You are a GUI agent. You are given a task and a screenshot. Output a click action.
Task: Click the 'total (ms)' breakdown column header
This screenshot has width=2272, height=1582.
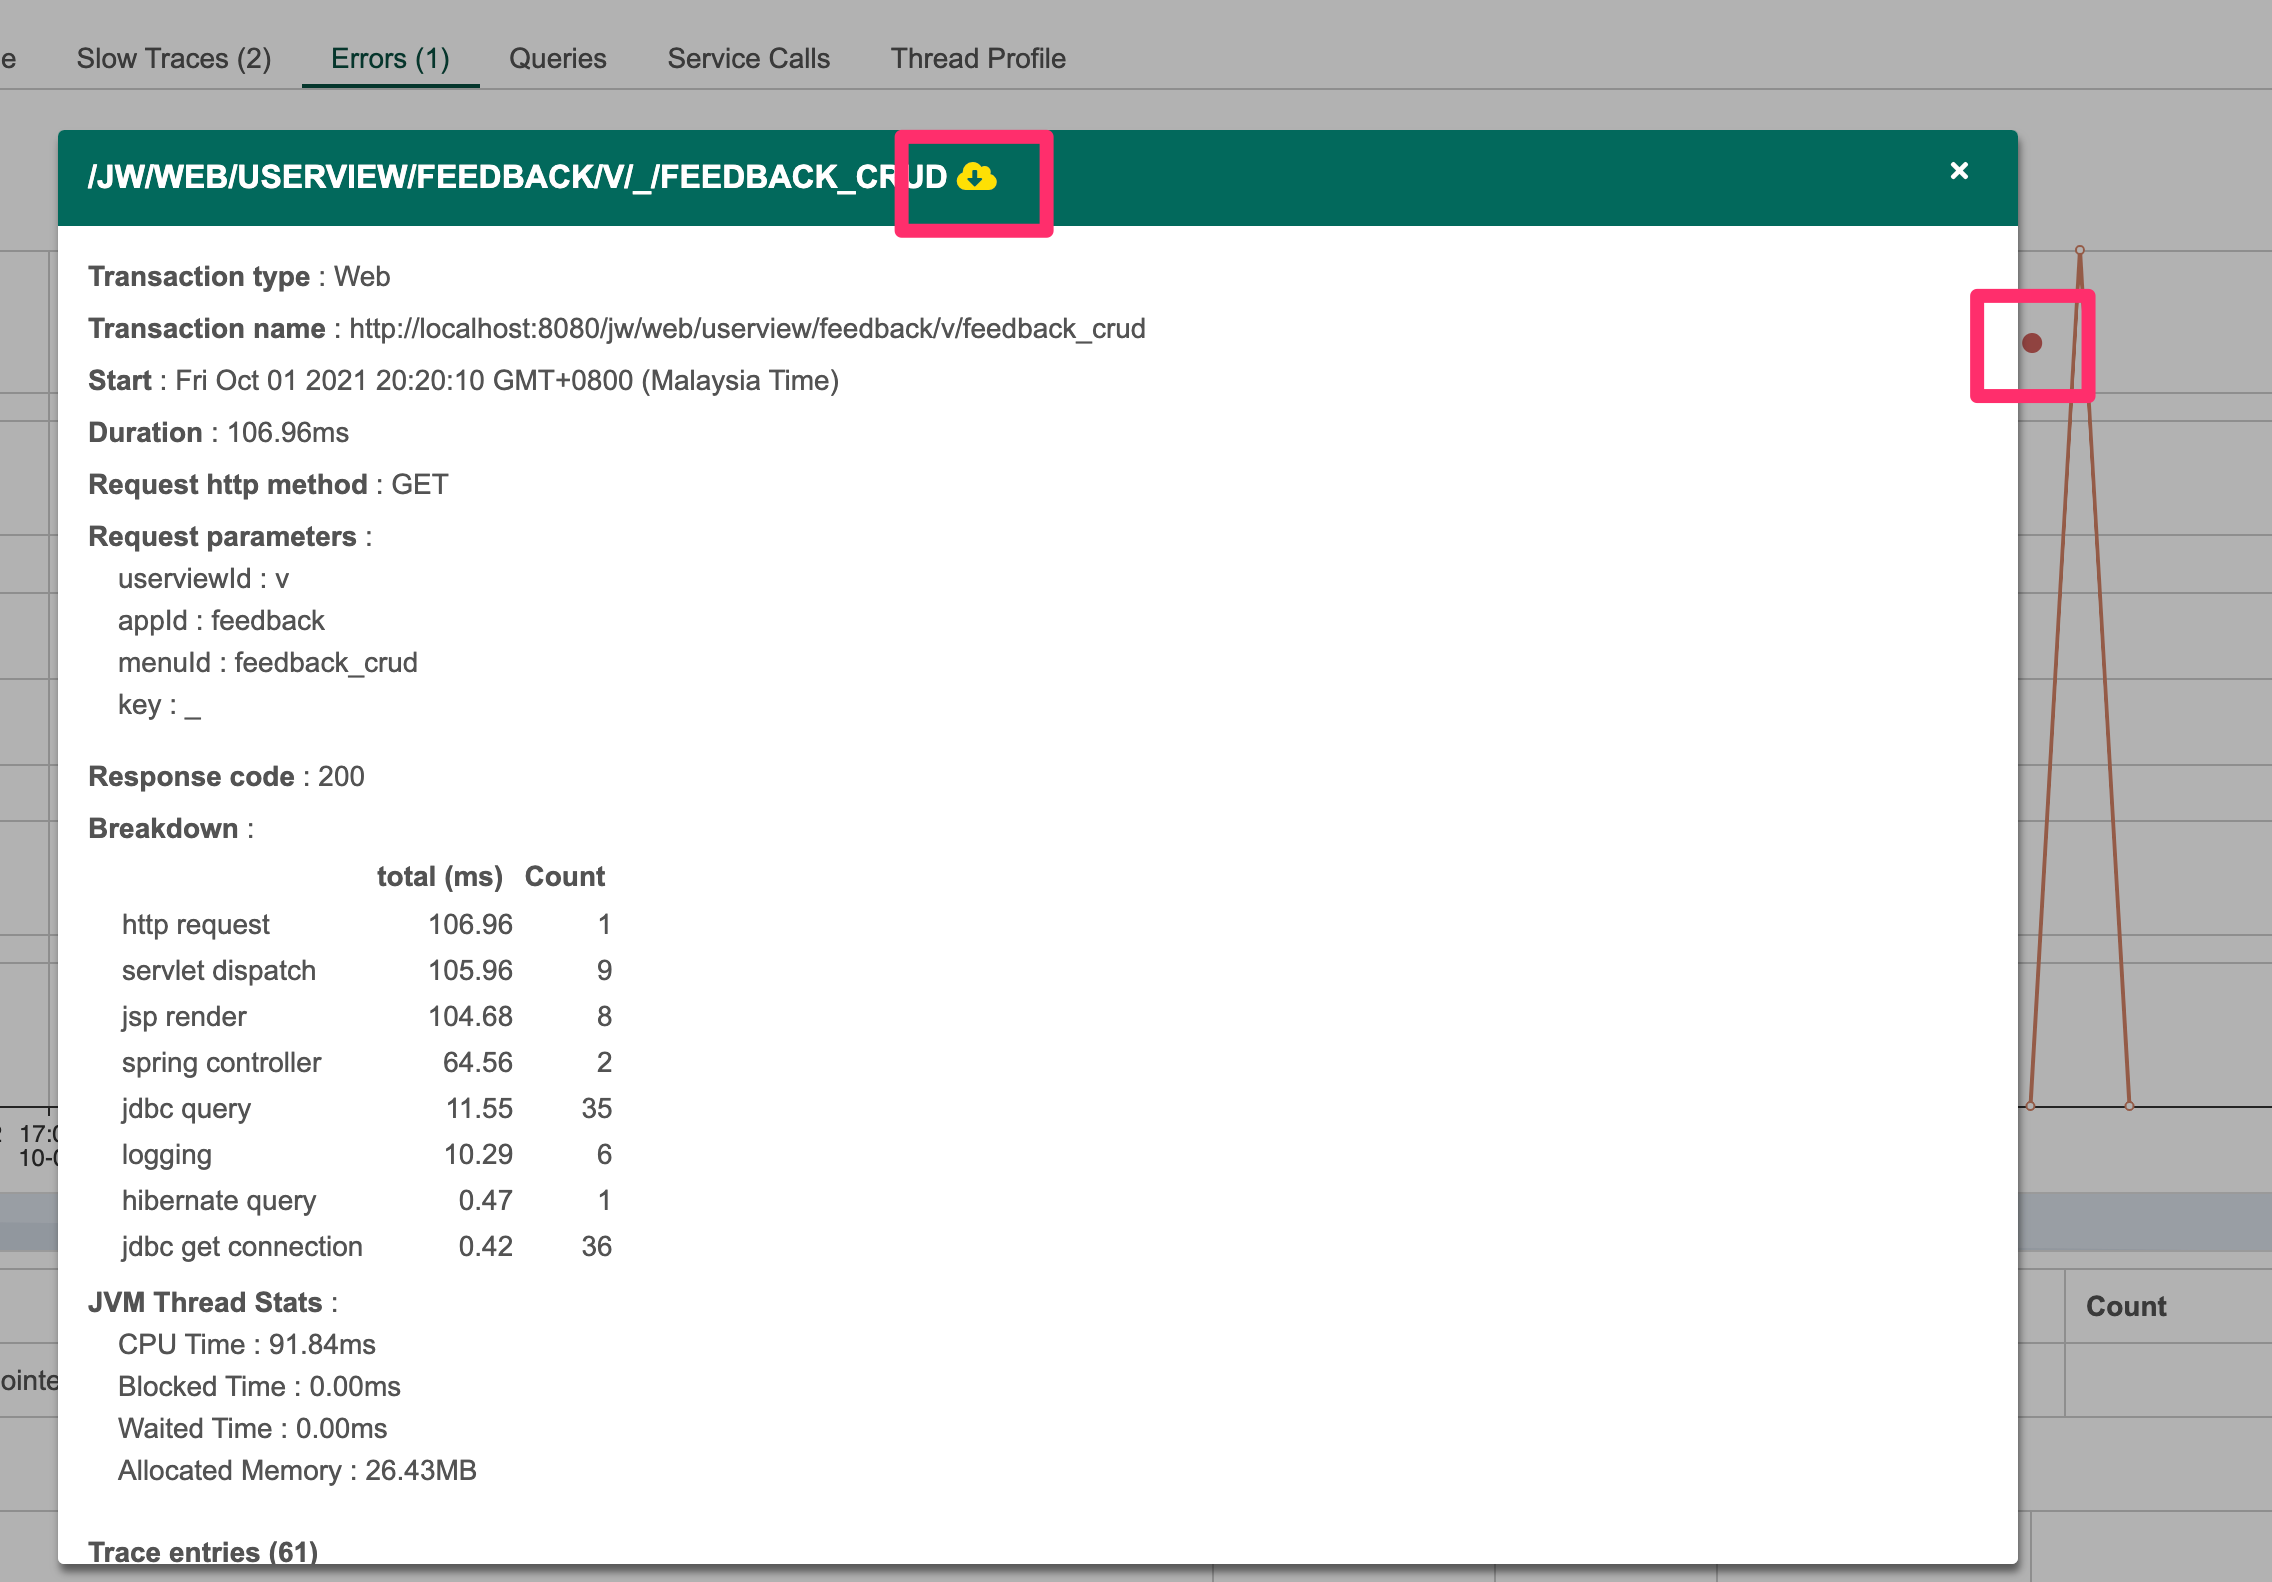(439, 876)
